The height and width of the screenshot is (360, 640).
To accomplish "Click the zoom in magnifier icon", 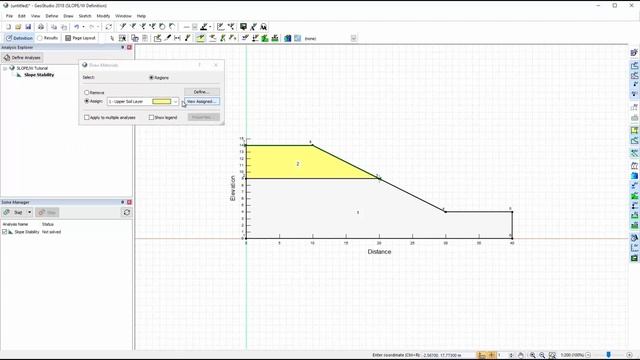I will [532, 355].
